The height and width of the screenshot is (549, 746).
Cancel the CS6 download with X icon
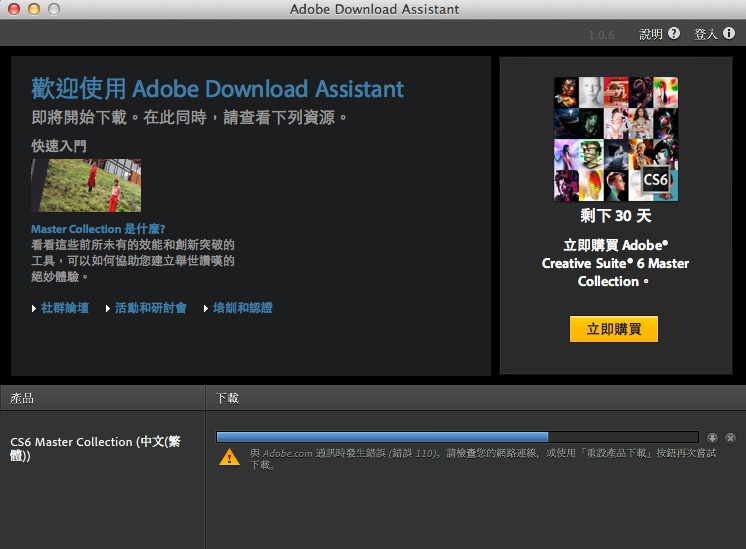(730, 438)
